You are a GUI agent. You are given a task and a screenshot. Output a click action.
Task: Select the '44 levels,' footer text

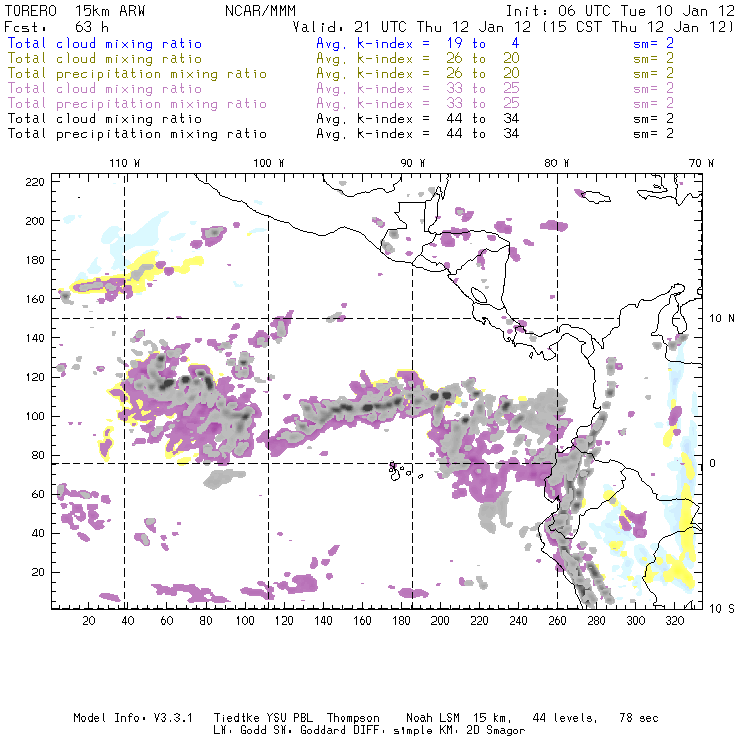pyautogui.click(x=565, y=718)
